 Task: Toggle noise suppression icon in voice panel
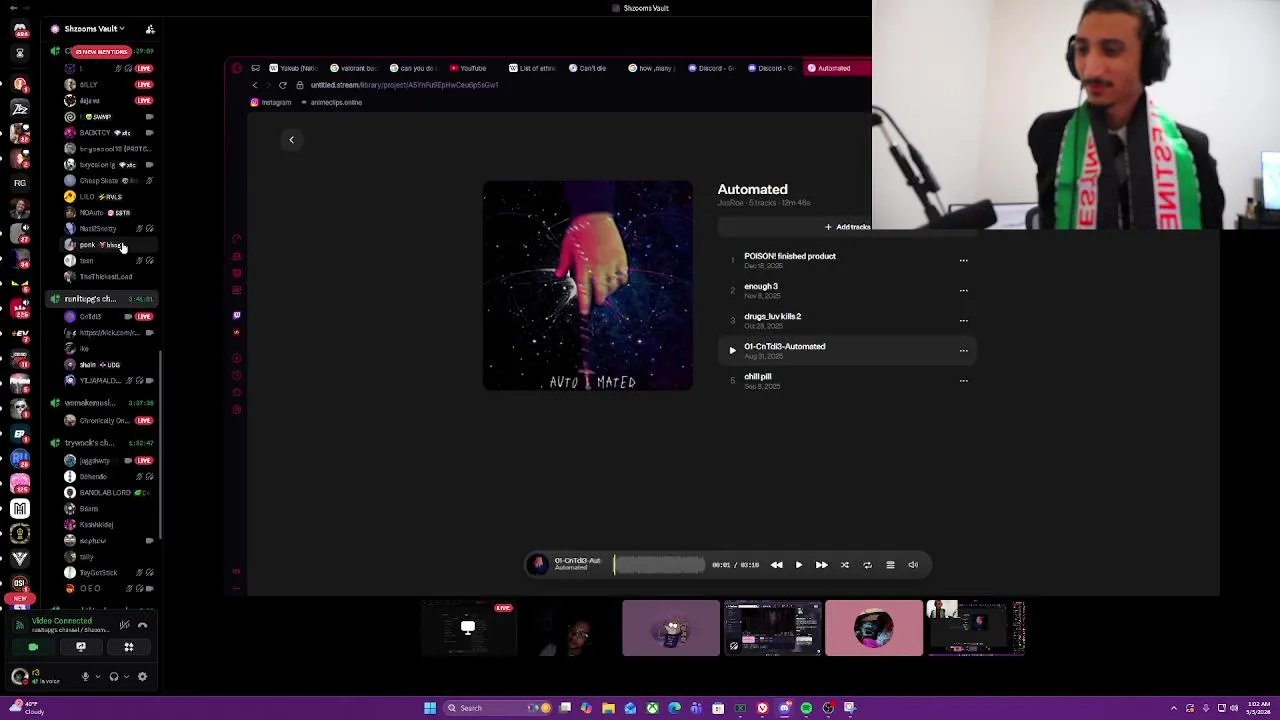(x=124, y=625)
